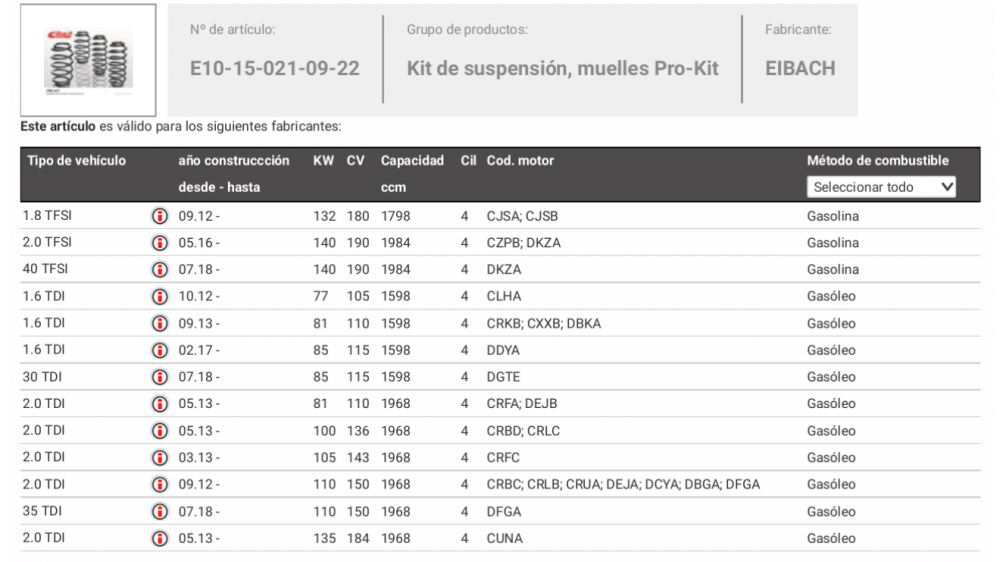Screen dimensions: 1000x562
Task: Click the año construcción column header
Action: click(x=233, y=161)
